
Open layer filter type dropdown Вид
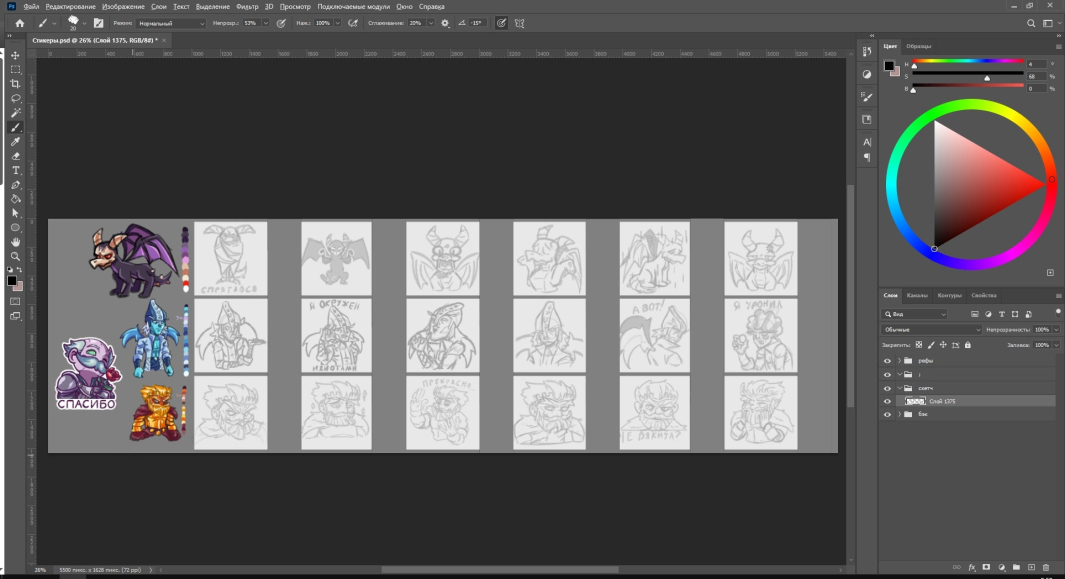click(x=915, y=314)
